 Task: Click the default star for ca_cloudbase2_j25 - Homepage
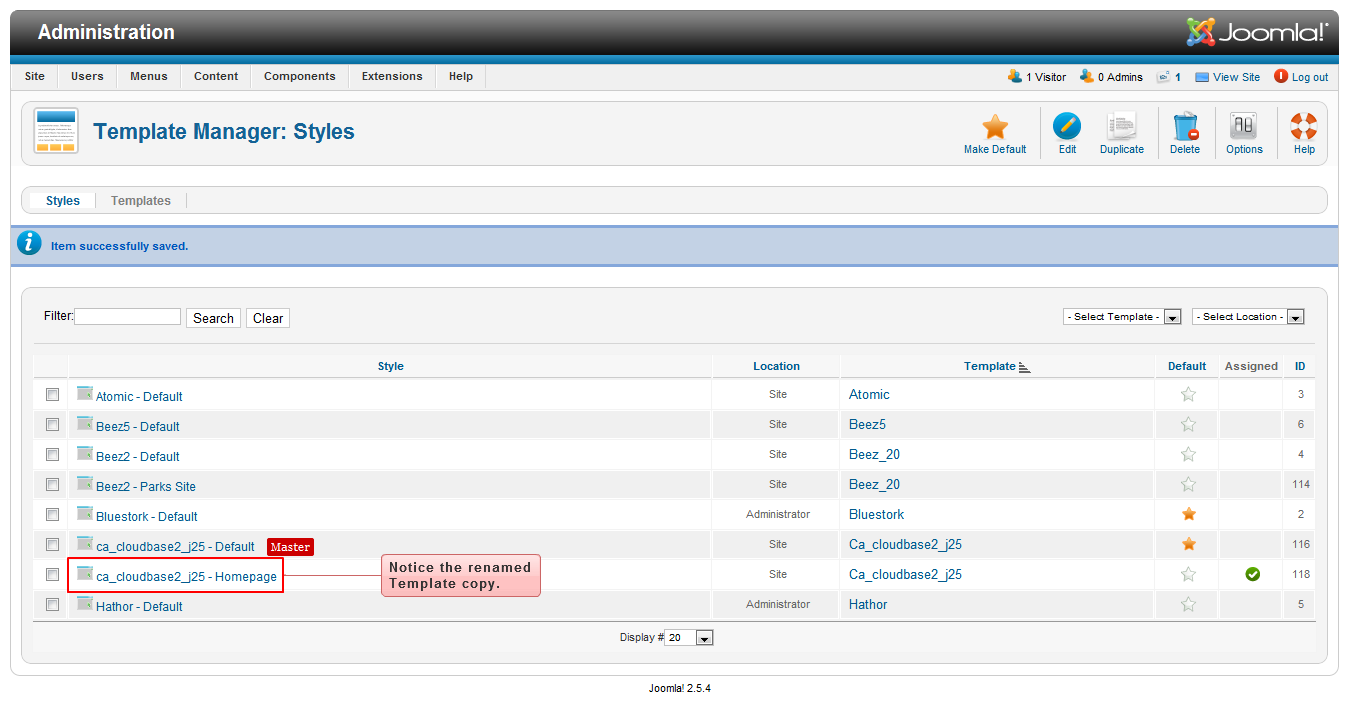click(x=1188, y=574)
